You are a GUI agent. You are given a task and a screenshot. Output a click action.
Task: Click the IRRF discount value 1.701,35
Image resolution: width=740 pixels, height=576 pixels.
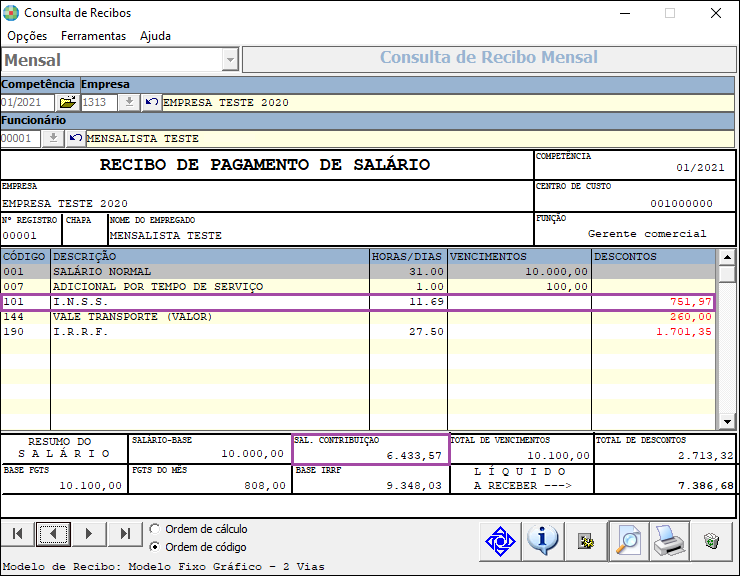[x=683, y=332]
